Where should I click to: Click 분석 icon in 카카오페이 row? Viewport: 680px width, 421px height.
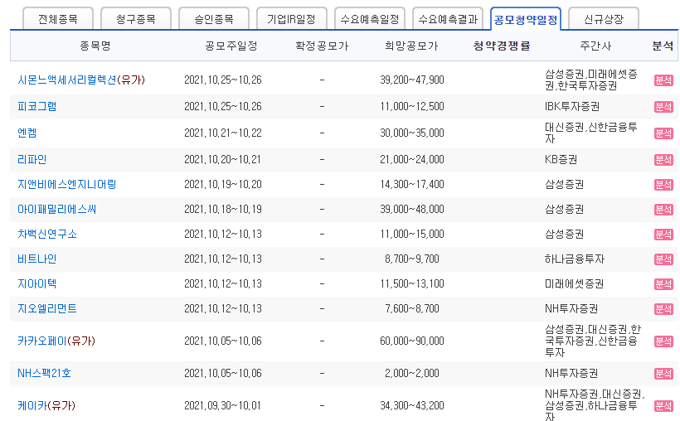pyautogui.click(x=664, y=341)
